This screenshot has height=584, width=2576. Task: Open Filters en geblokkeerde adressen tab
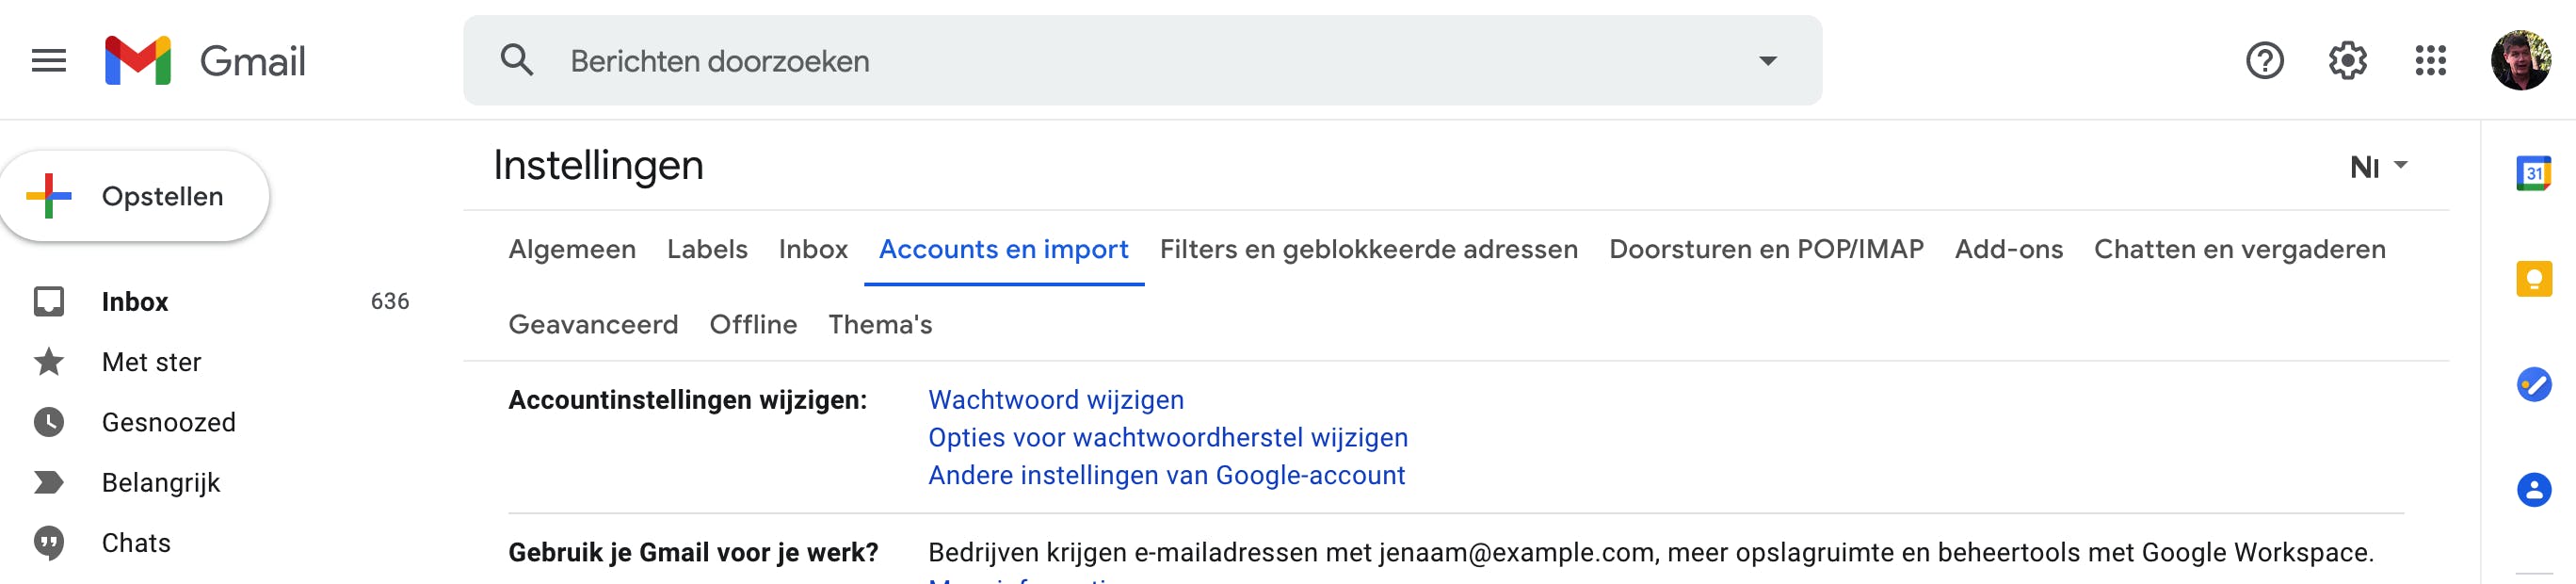coord(1368,249)
